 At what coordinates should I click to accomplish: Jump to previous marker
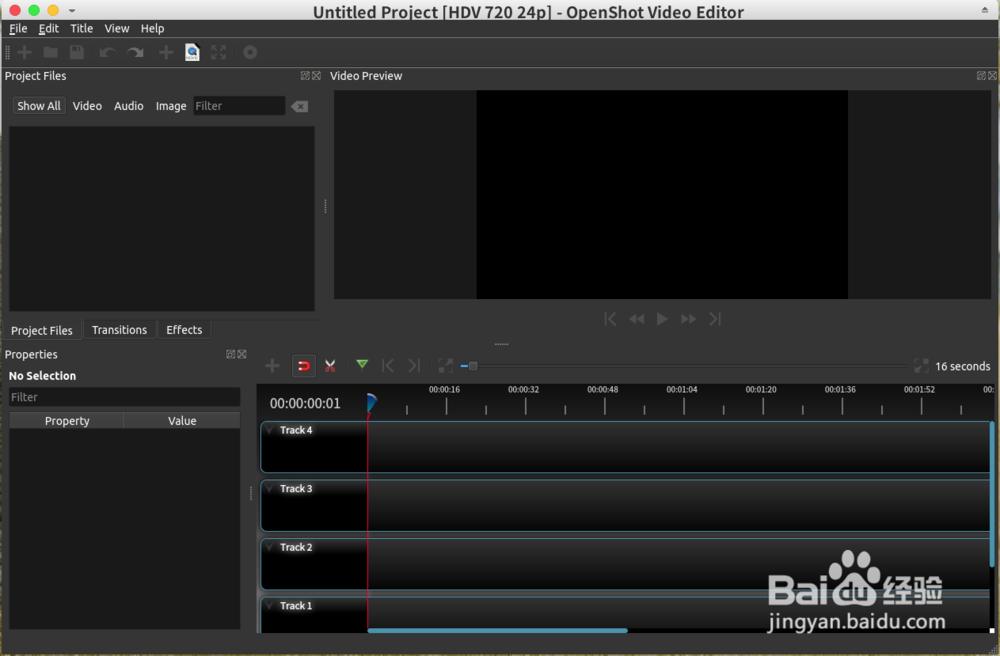tap(387, 365)
